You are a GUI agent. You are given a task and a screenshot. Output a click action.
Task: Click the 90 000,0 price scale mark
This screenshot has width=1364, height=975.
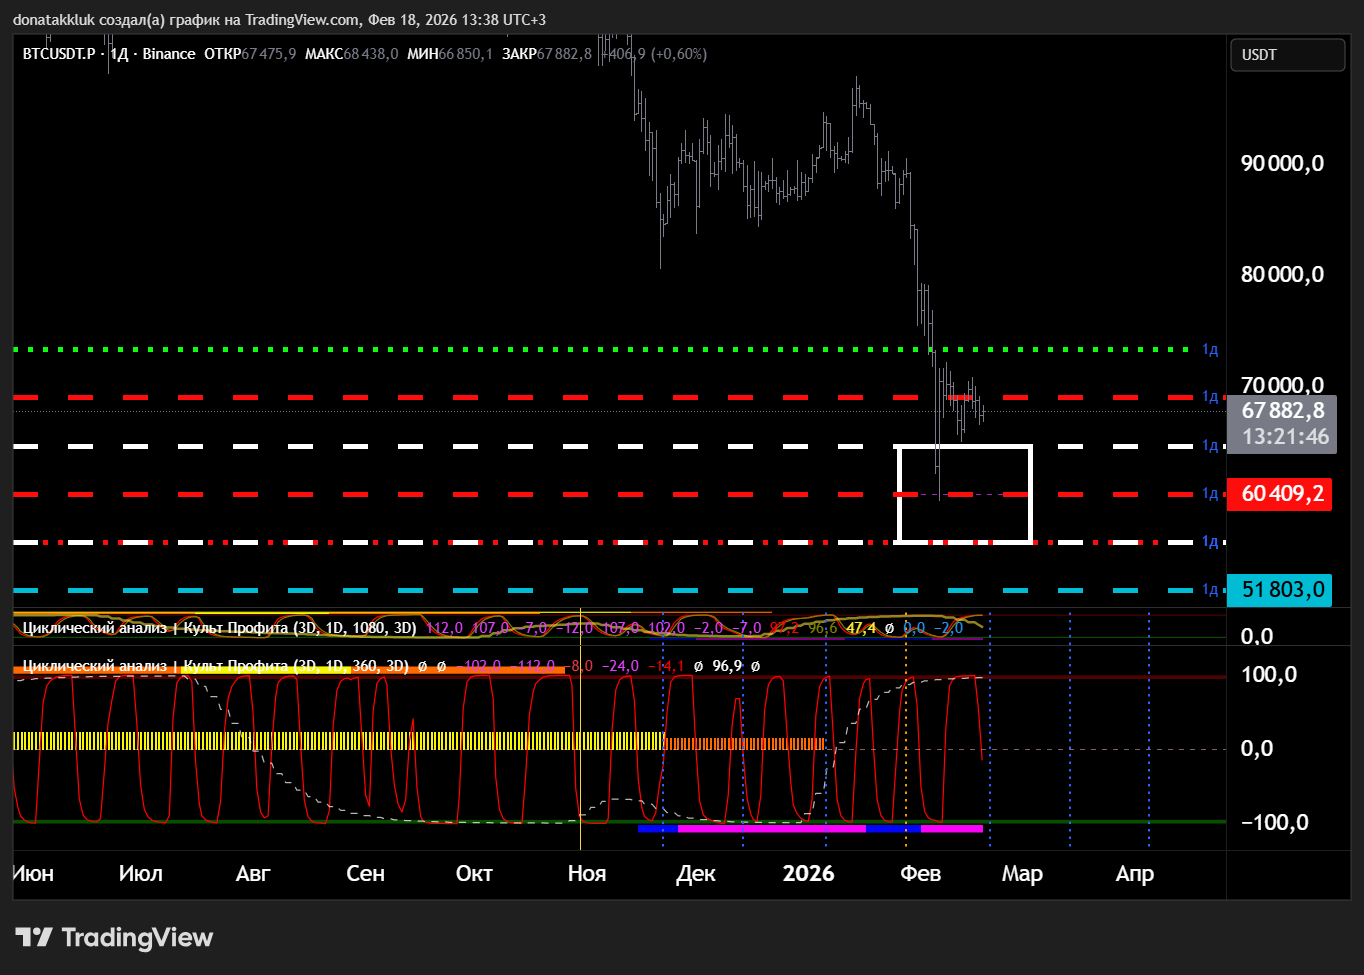[x=1282, y=164]
